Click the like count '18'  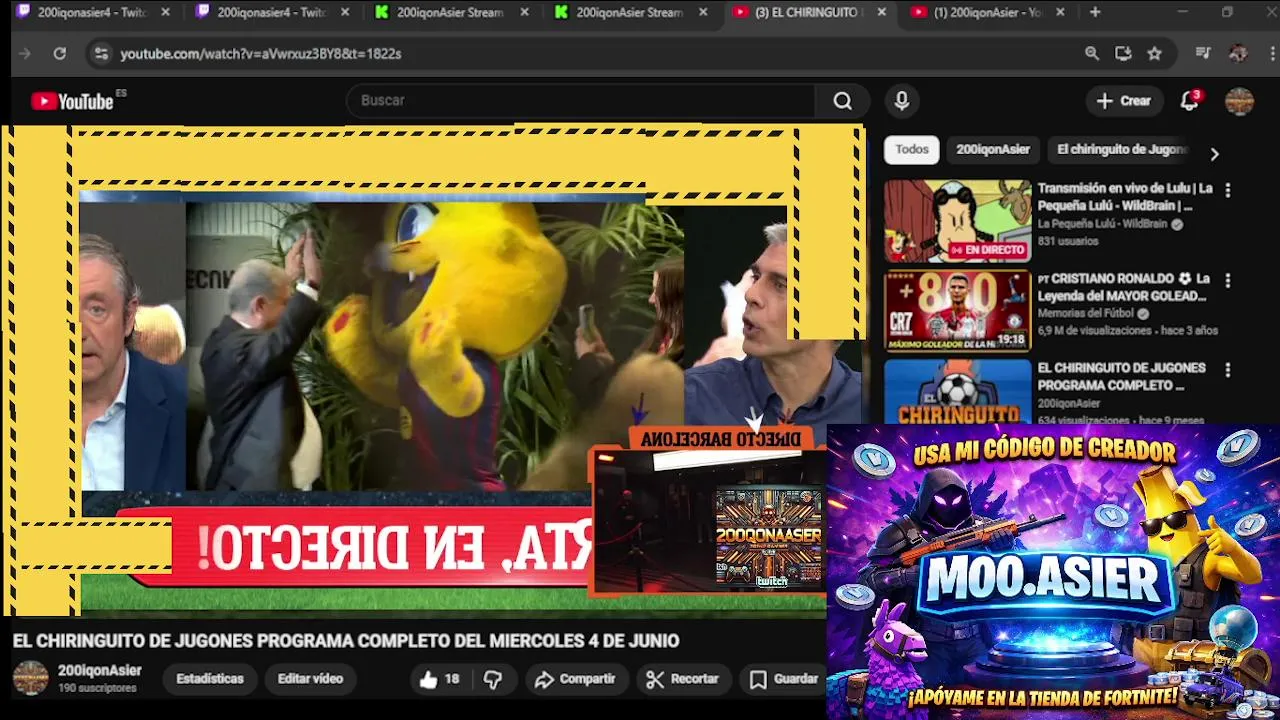(452, 679)
